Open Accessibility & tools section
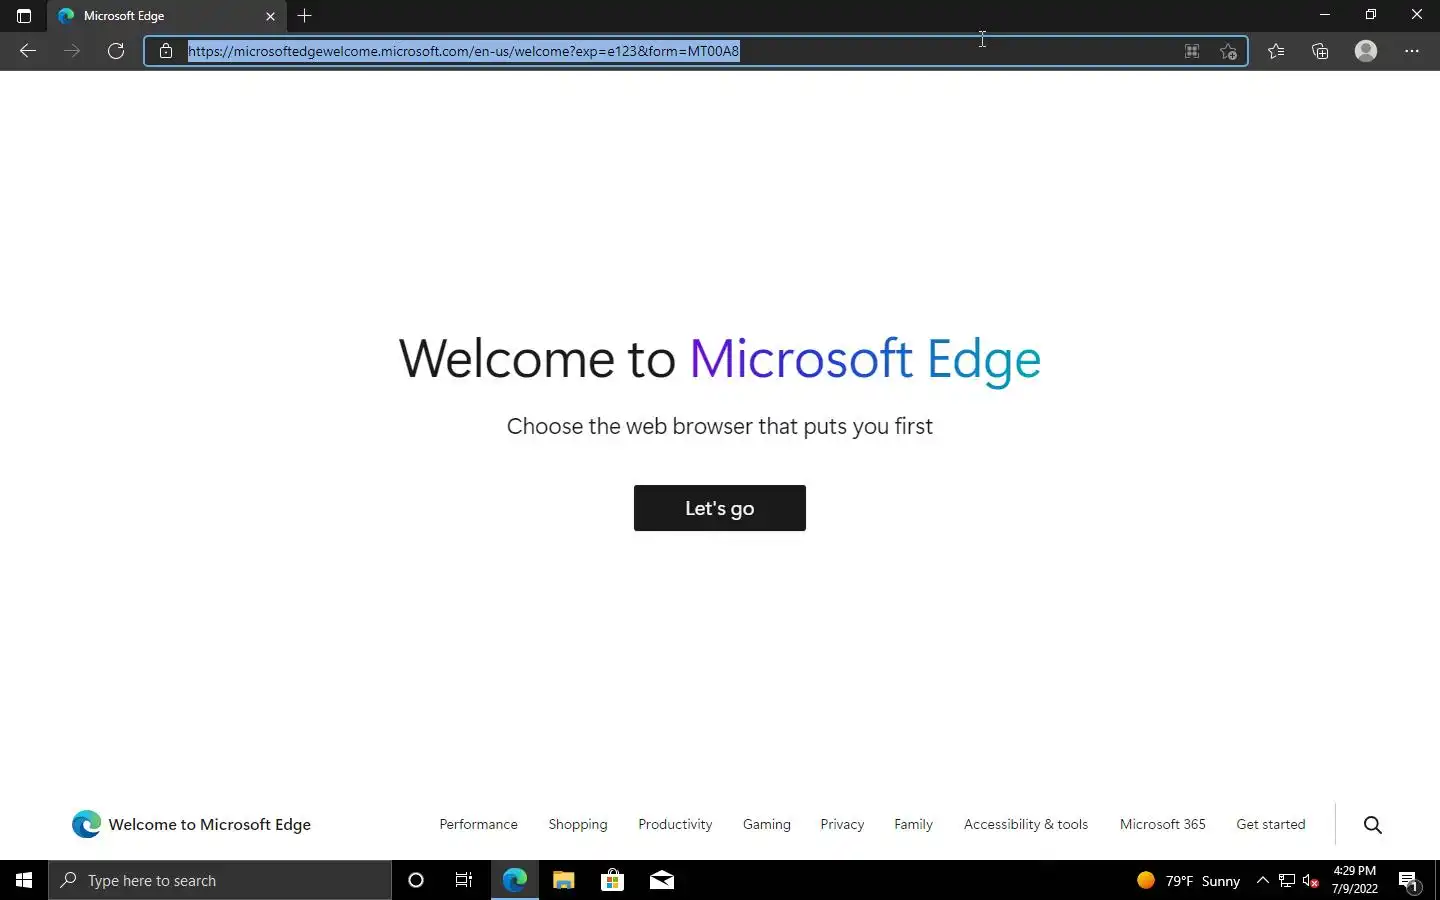 coord(1026,824)
